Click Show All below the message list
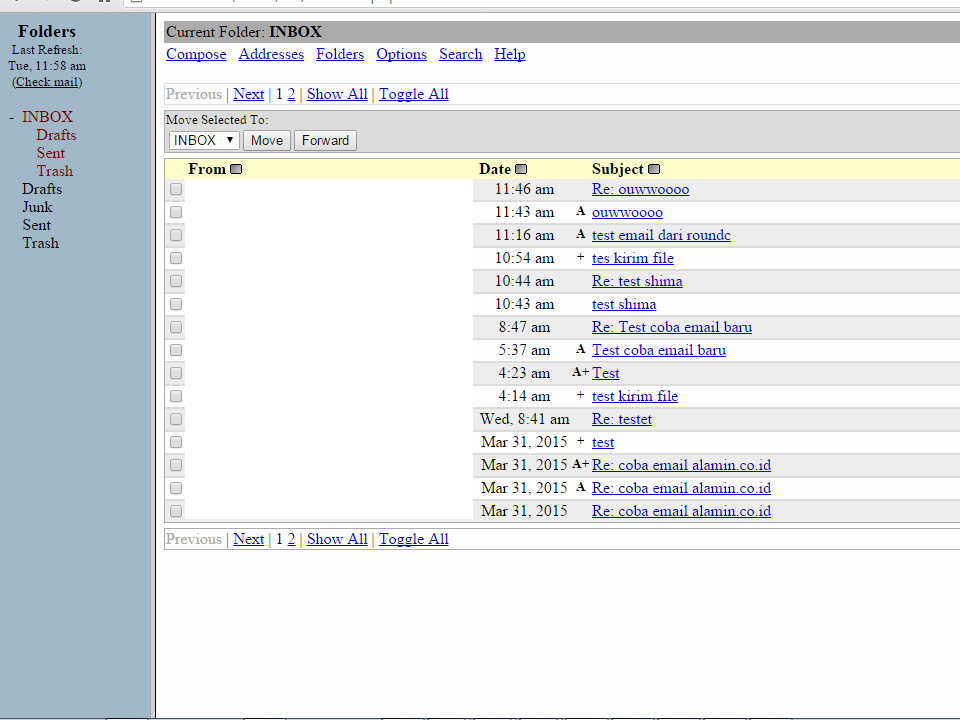This screenshot has width=960, height=720. point(337,539)
